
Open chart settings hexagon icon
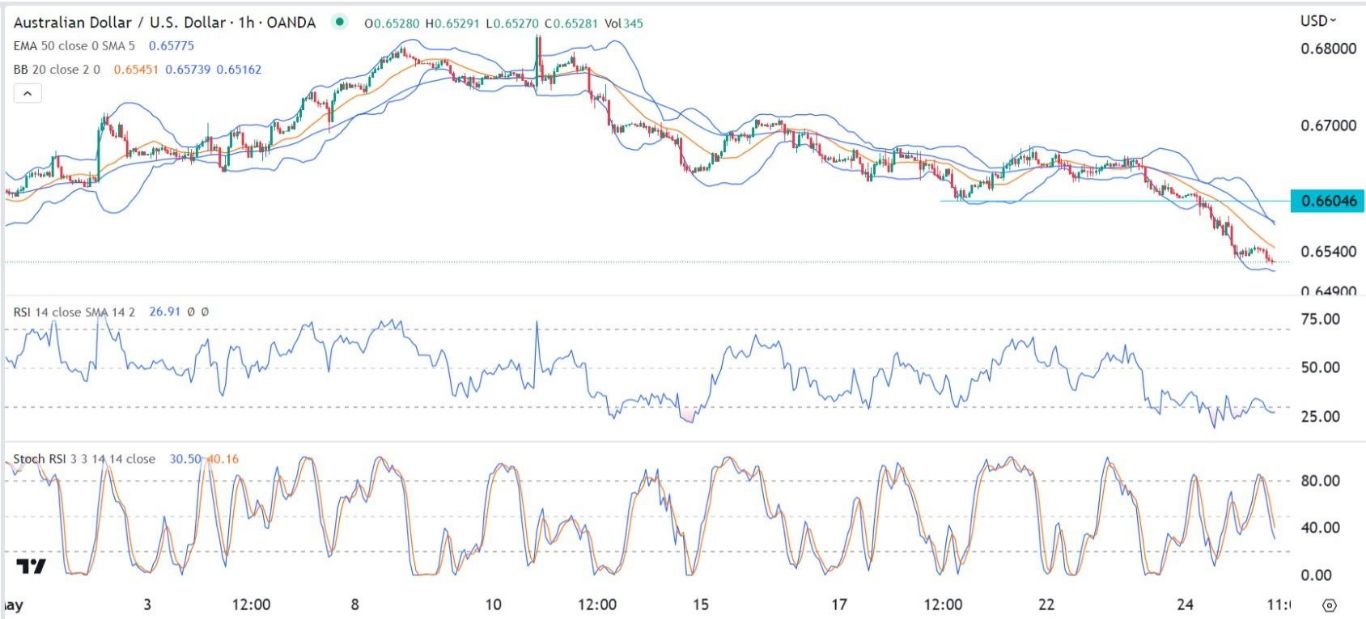(x=1329, y=605)
